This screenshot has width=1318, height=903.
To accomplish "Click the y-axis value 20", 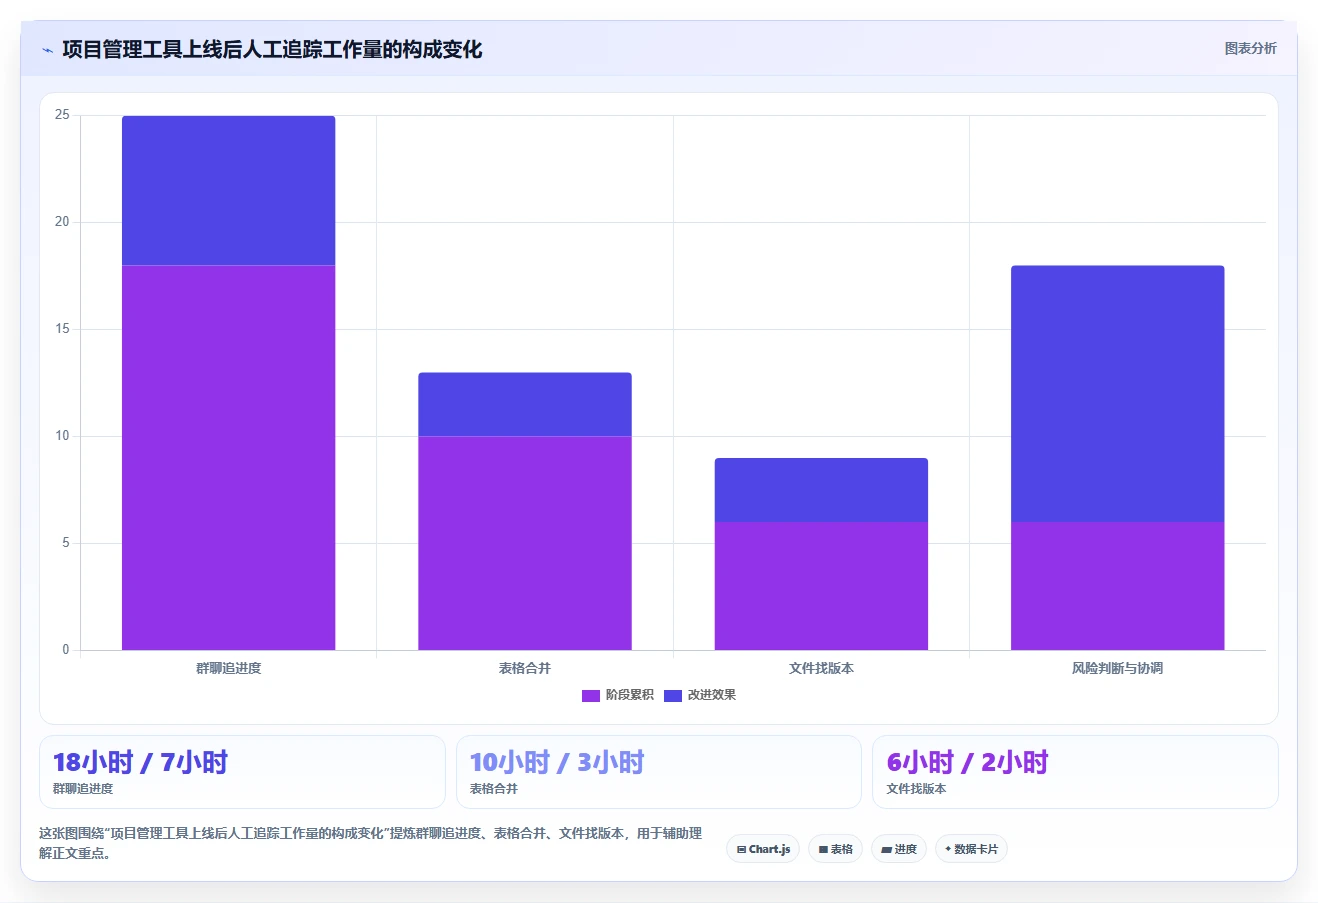I will tap(62, 222).
